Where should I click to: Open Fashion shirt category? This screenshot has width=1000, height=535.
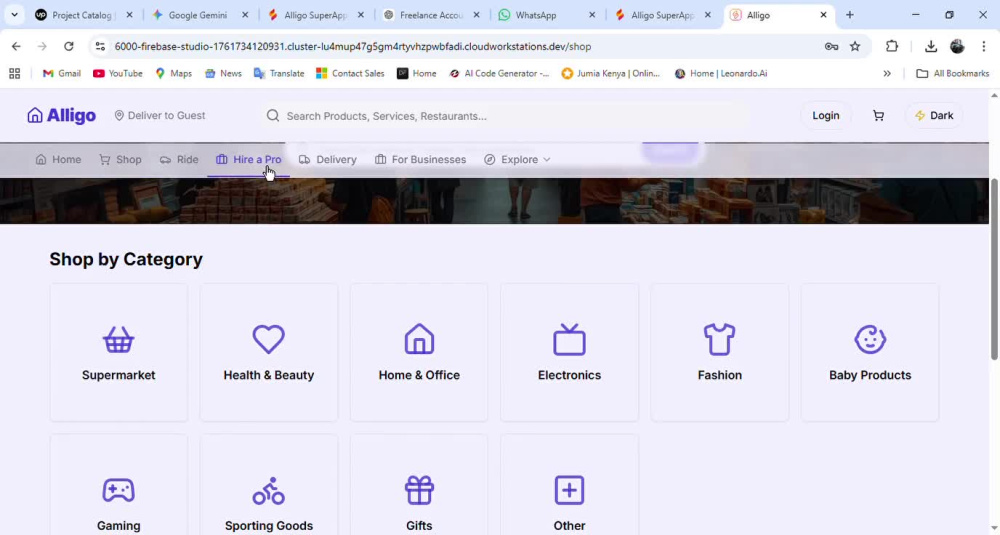point(719,353)
